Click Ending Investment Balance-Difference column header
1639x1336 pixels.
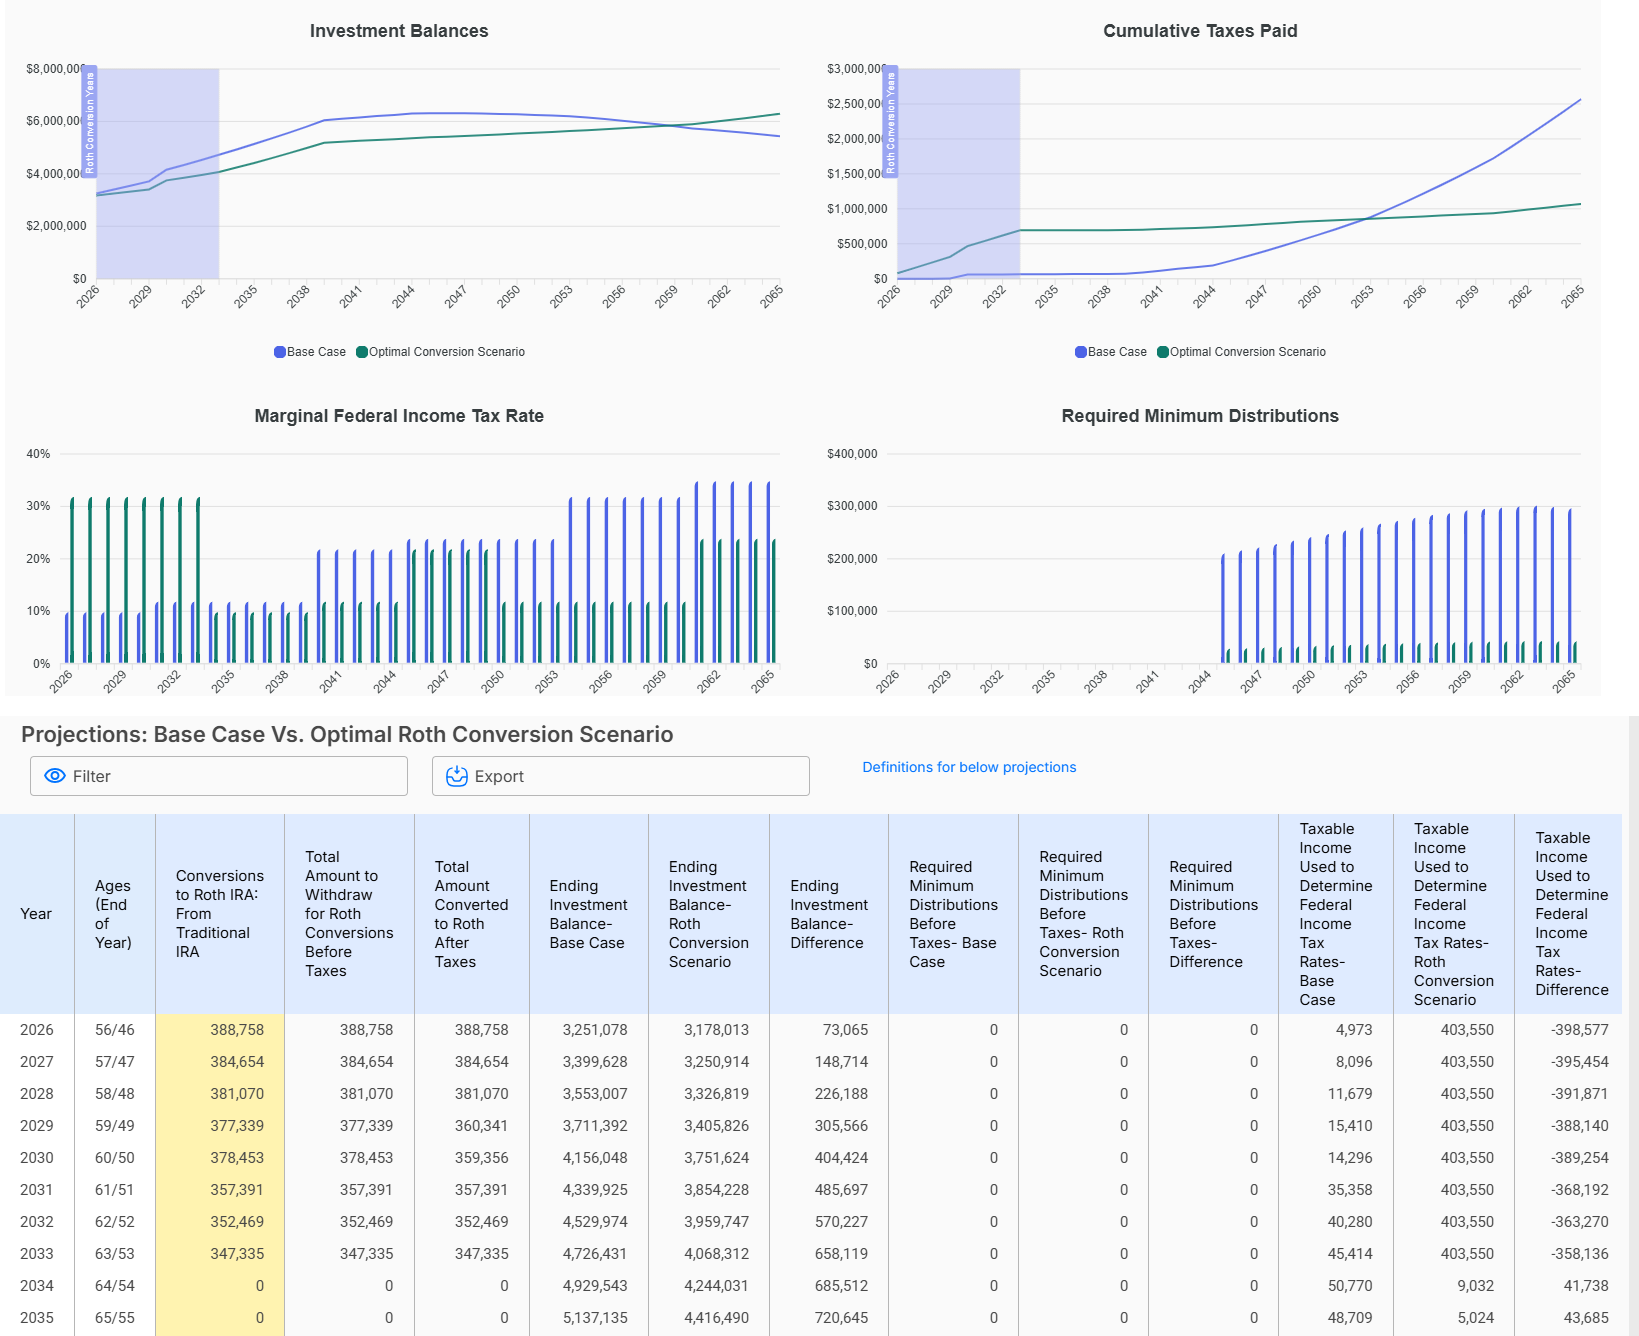[828, 914]
